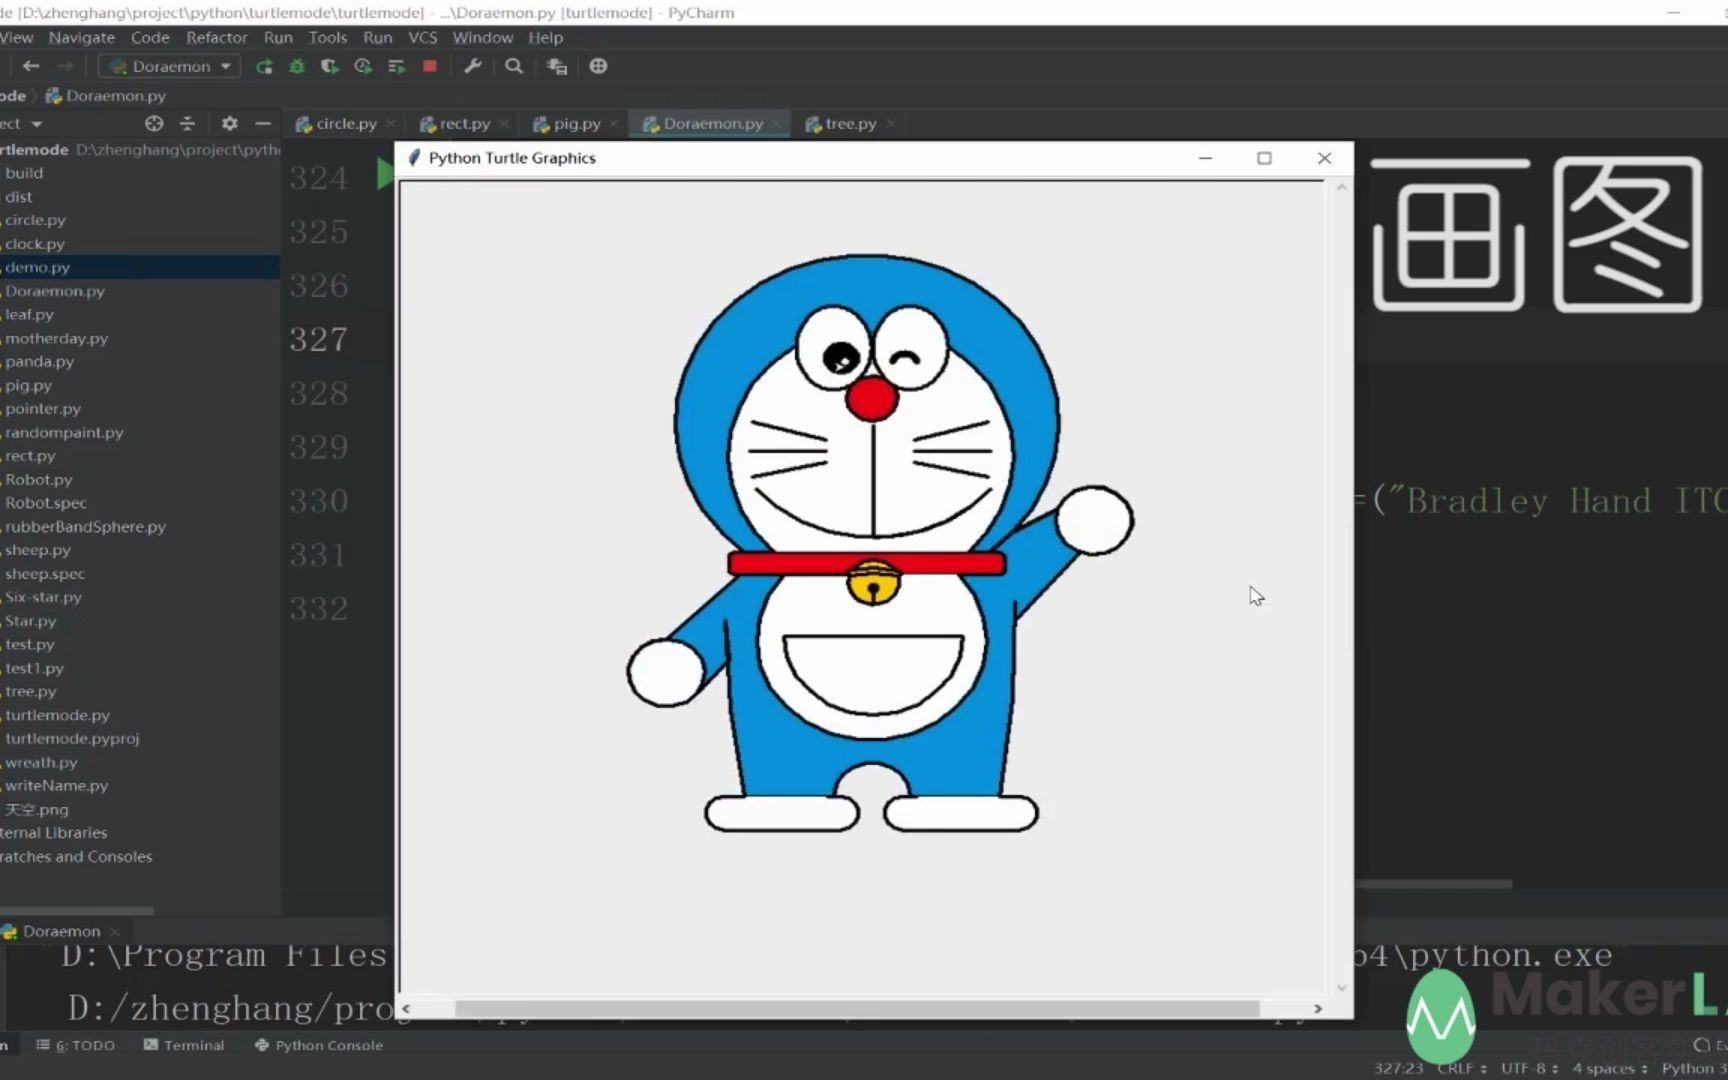Locate current file with the target icon
This screenshot has width=1728, height=1080.
pos(154,123)
